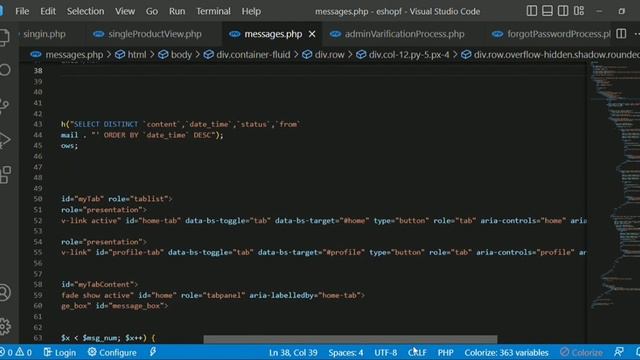Open the Accounts menu icon
The image size is (640, 360).
coord(5,292)
